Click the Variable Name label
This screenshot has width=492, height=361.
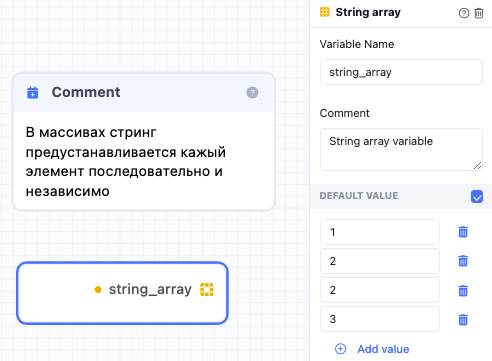[357, 44]
